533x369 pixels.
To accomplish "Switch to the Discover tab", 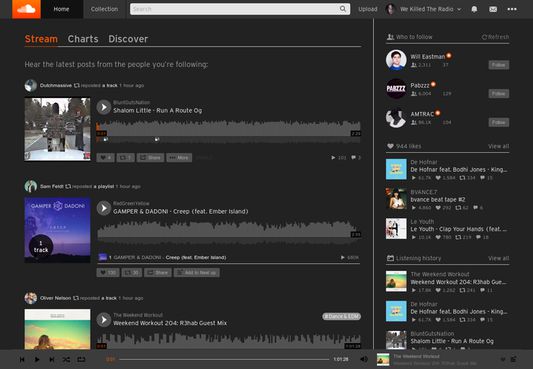I will click(128, 39).
